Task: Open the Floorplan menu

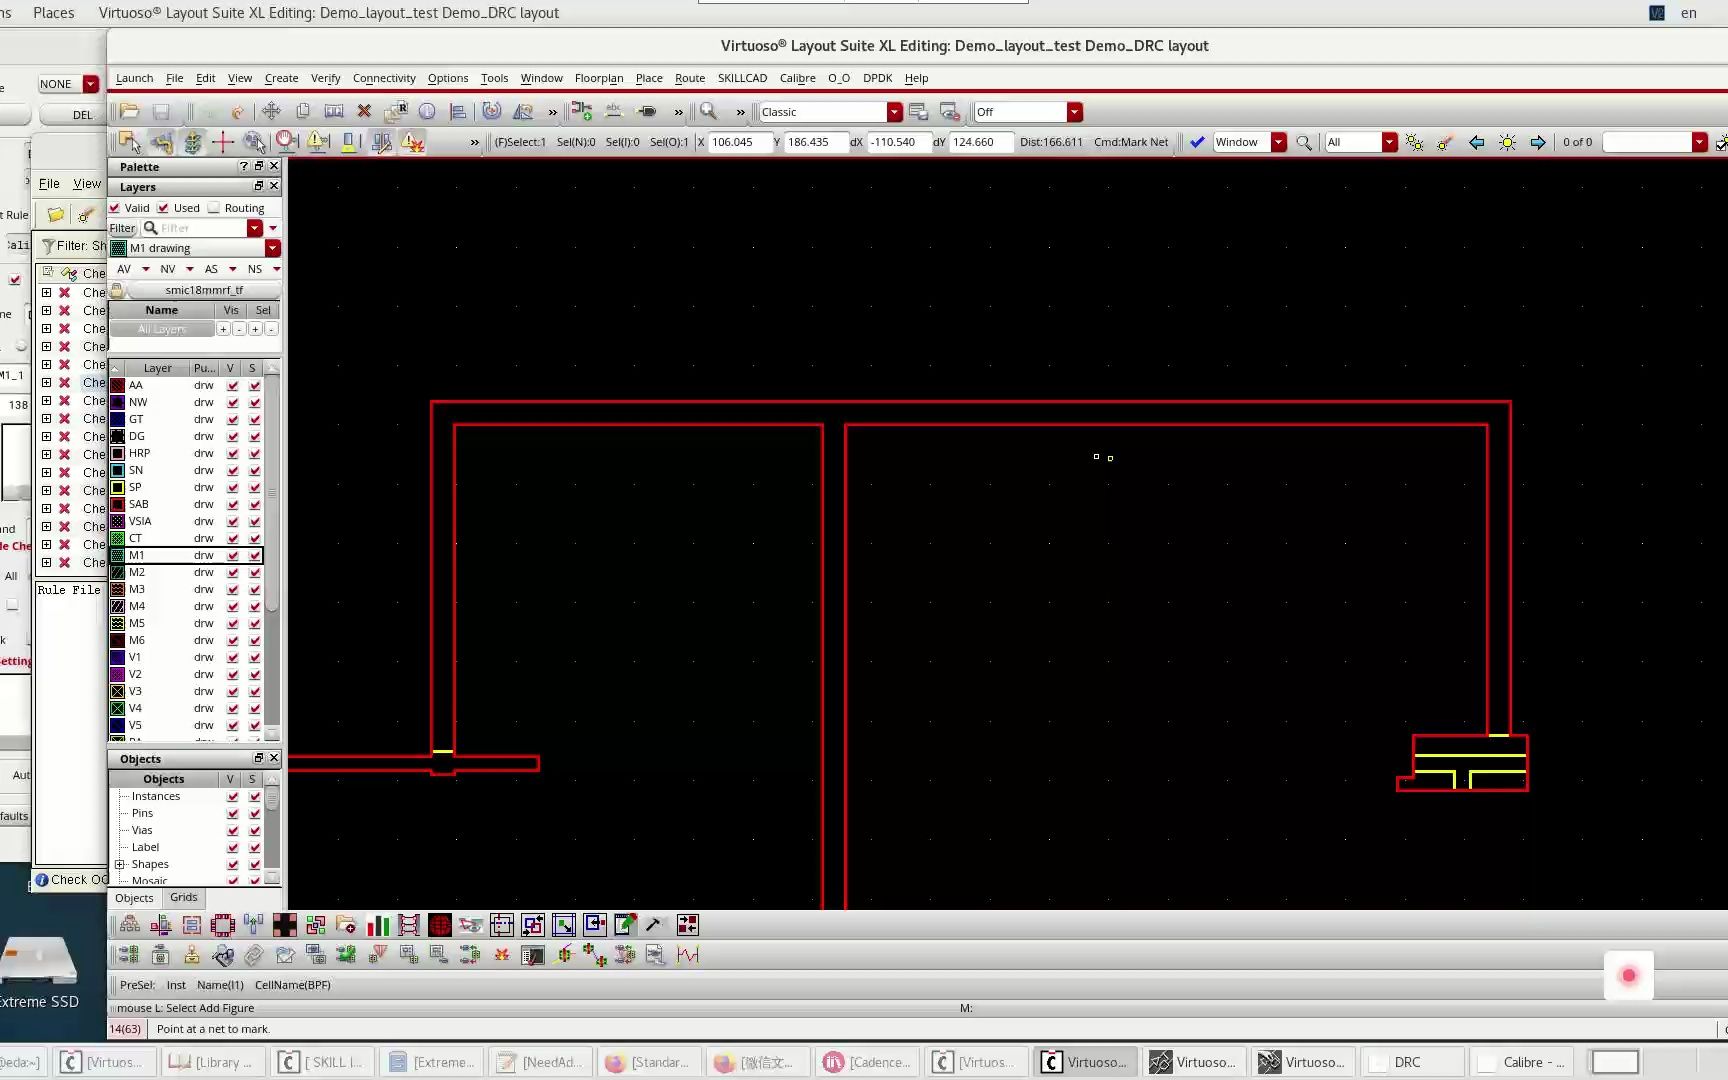Action: [599, 78]
